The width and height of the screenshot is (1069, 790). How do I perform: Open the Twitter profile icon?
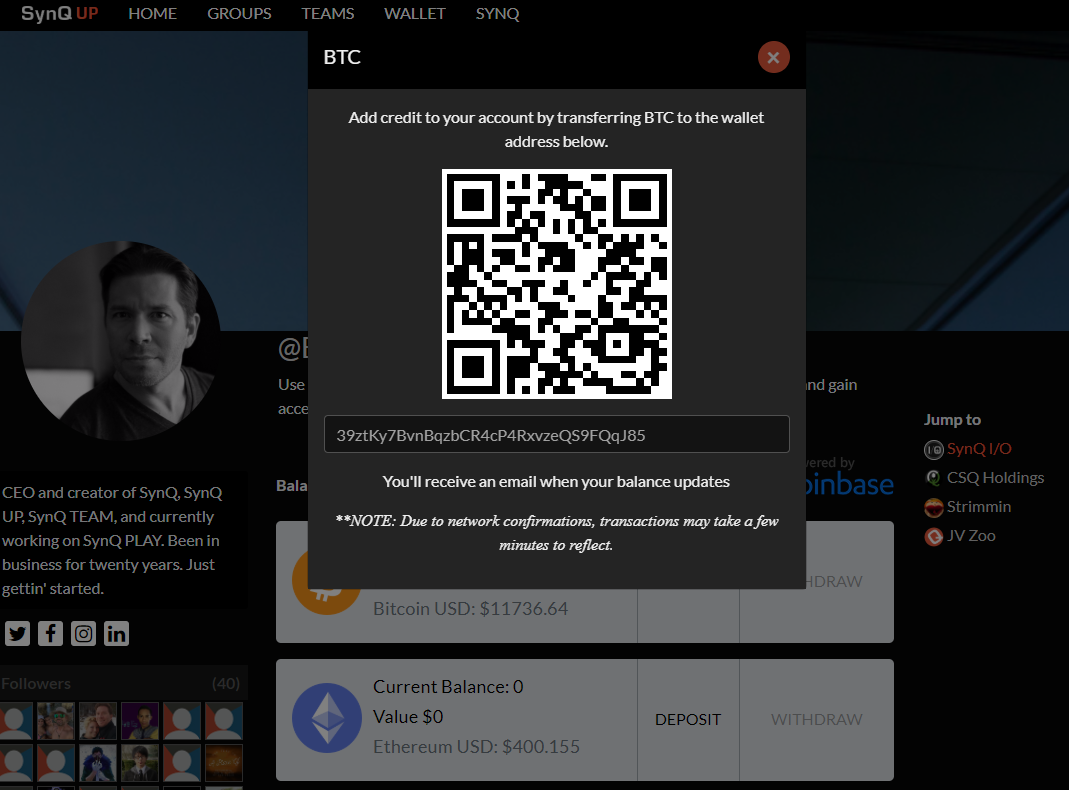pos(18,633)
